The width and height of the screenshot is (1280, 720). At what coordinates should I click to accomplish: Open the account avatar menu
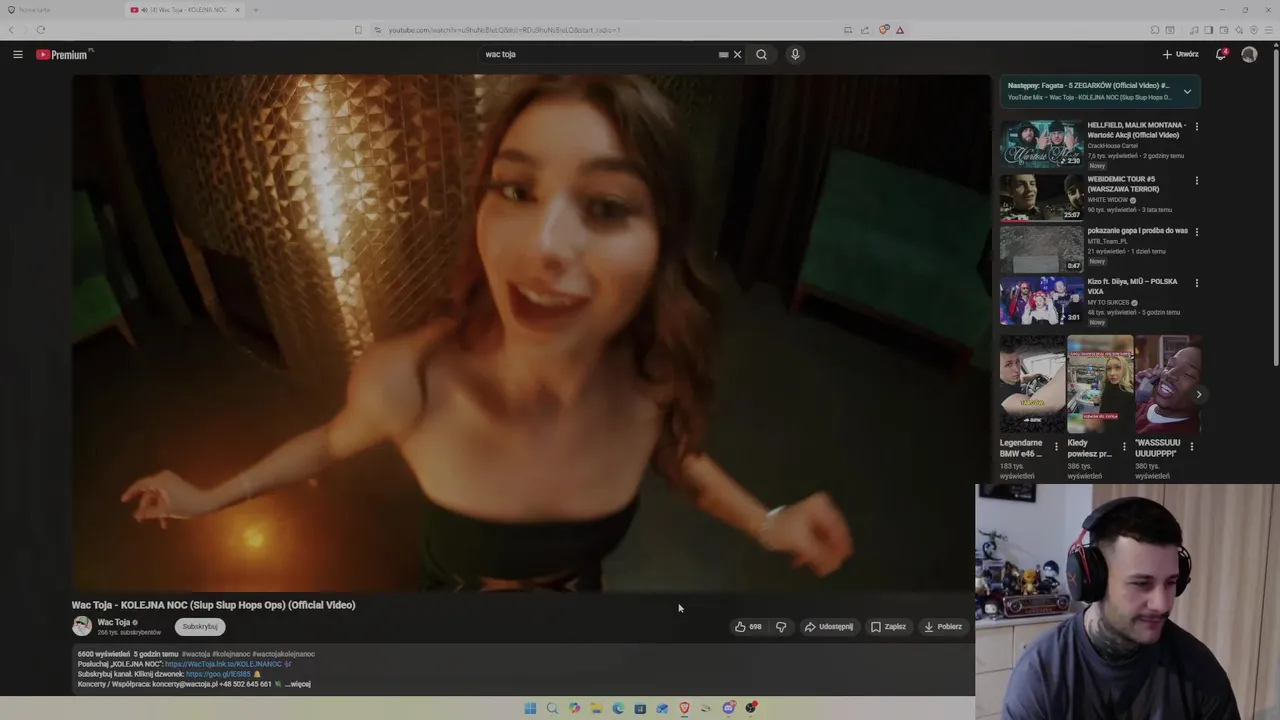tap(1249, 54)
